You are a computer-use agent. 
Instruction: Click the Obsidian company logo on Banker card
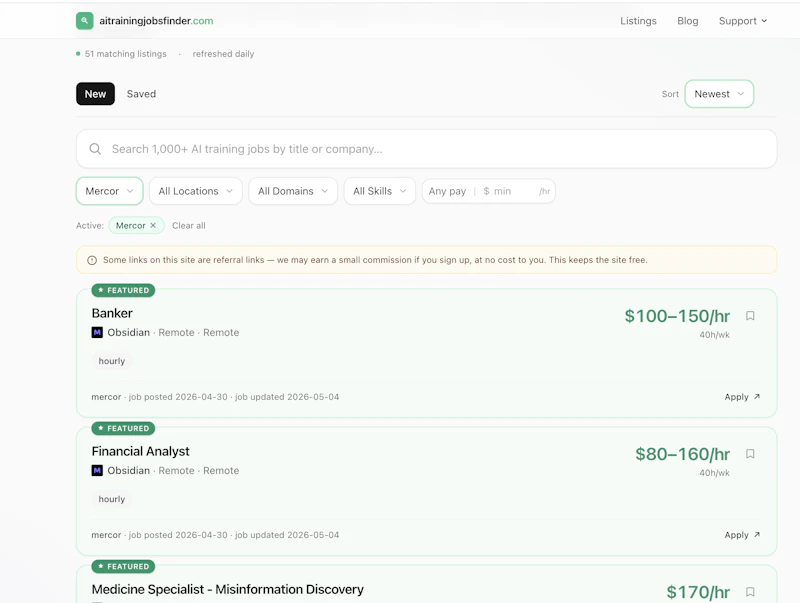coord(97,333)
